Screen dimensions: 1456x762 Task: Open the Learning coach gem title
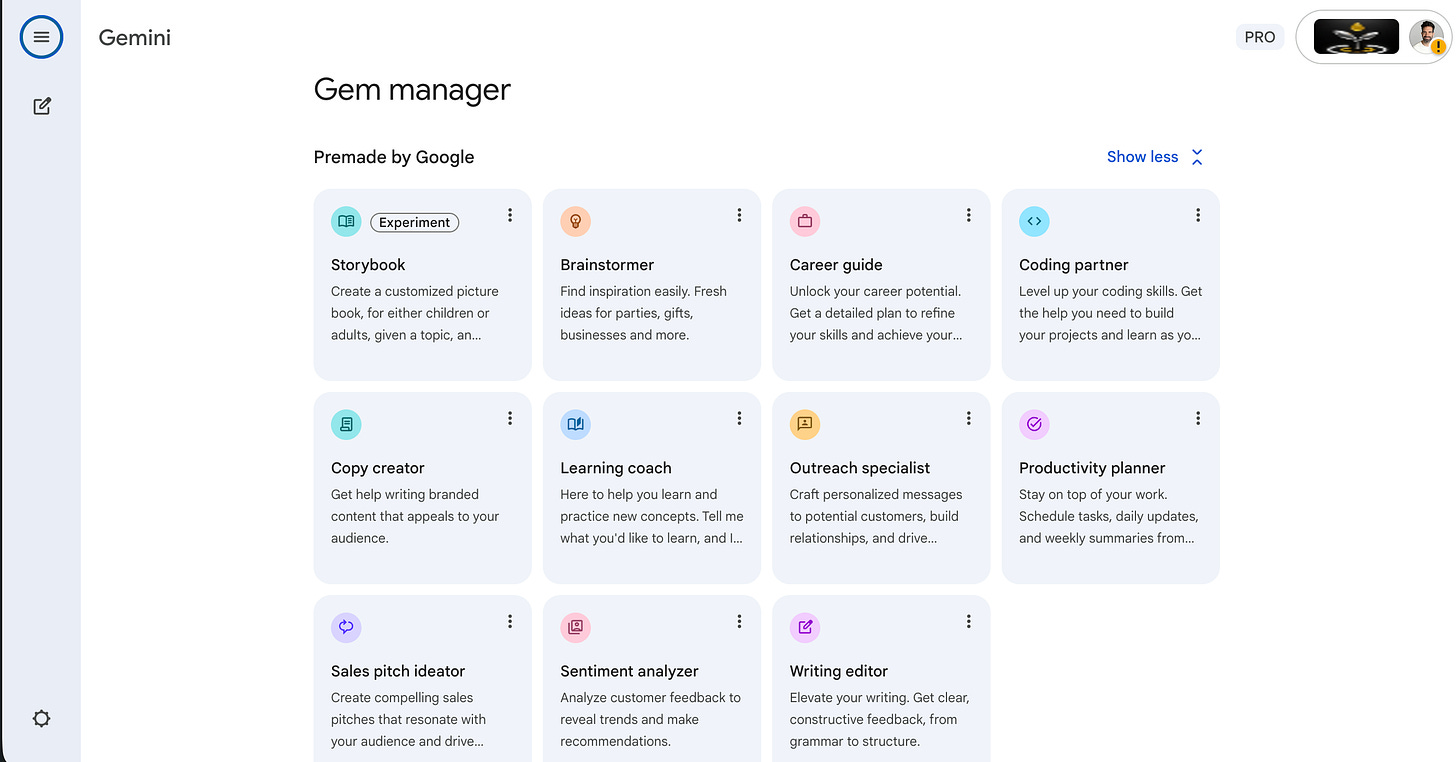pyautogui.click(x=616, y=468)
